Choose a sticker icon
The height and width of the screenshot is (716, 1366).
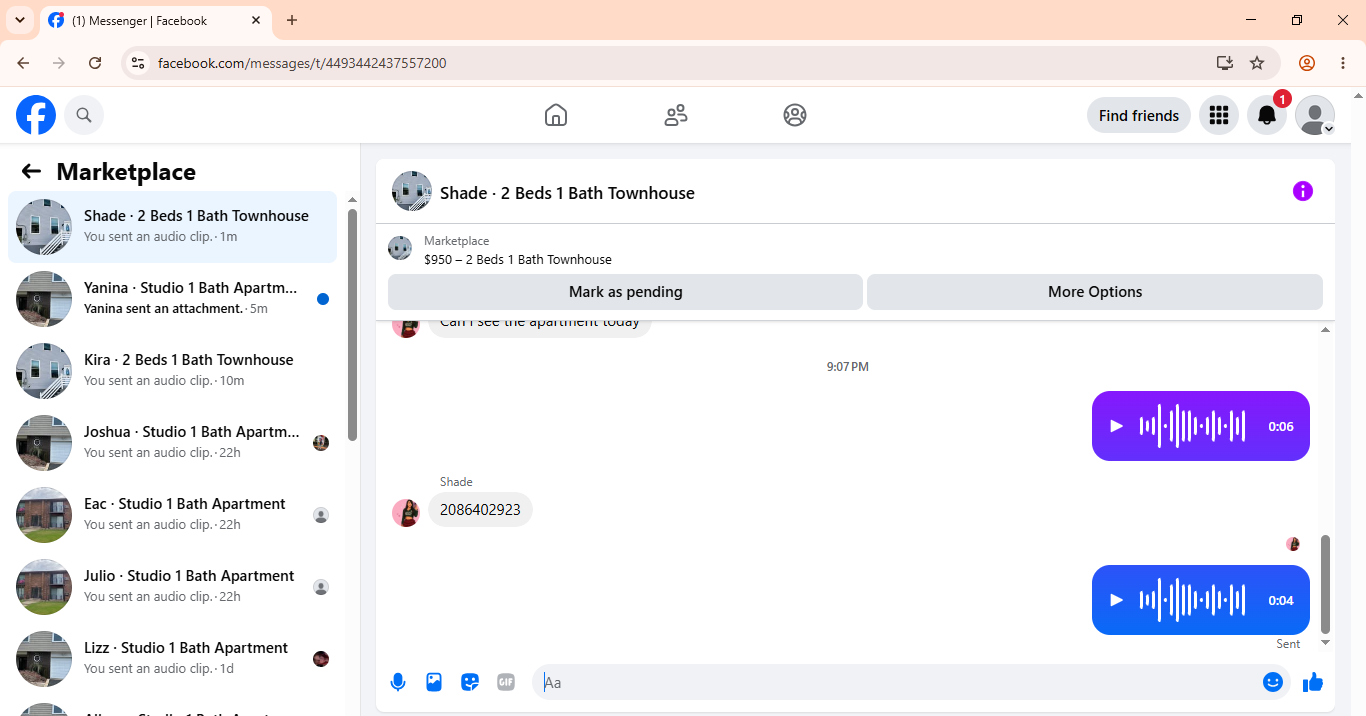[470, 682]
